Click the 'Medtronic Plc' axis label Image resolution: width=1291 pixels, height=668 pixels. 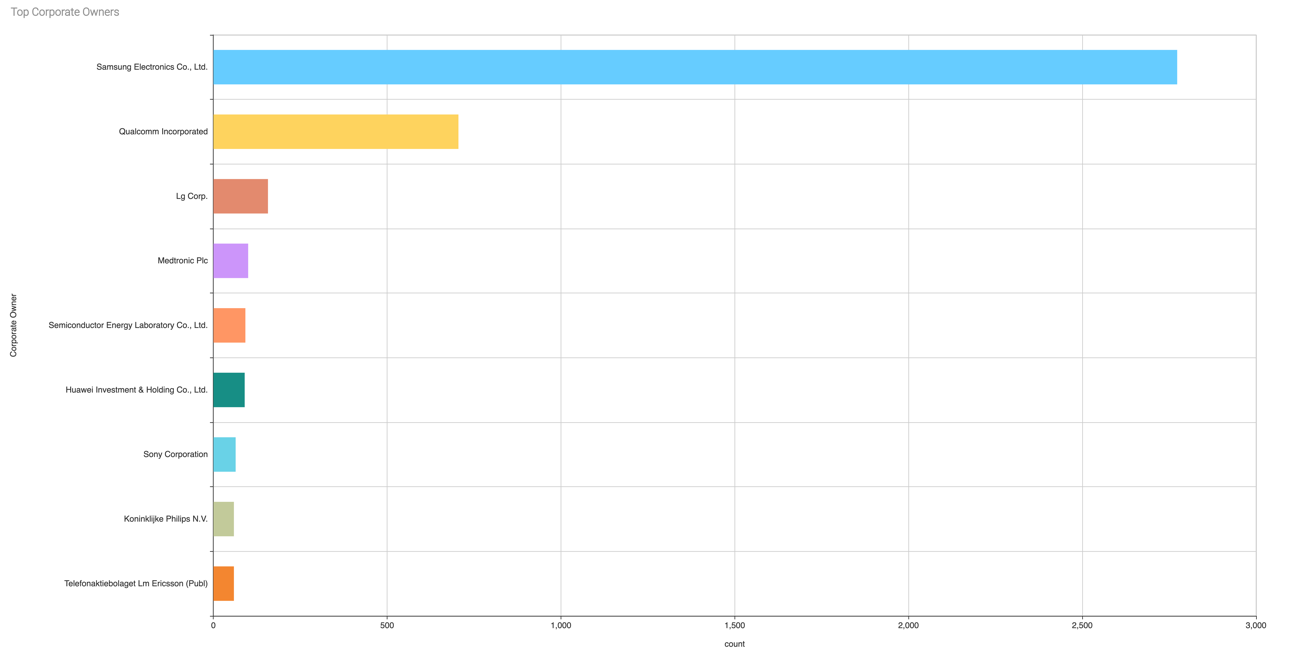(x=182, y=261)
